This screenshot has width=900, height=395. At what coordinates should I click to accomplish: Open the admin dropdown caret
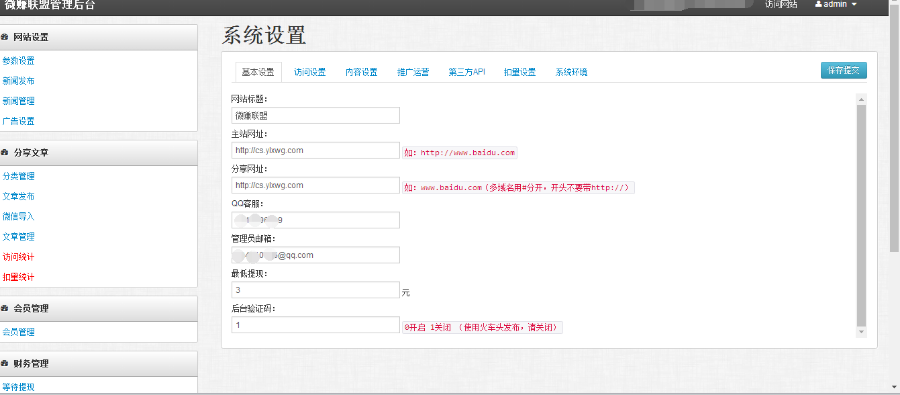854,5
